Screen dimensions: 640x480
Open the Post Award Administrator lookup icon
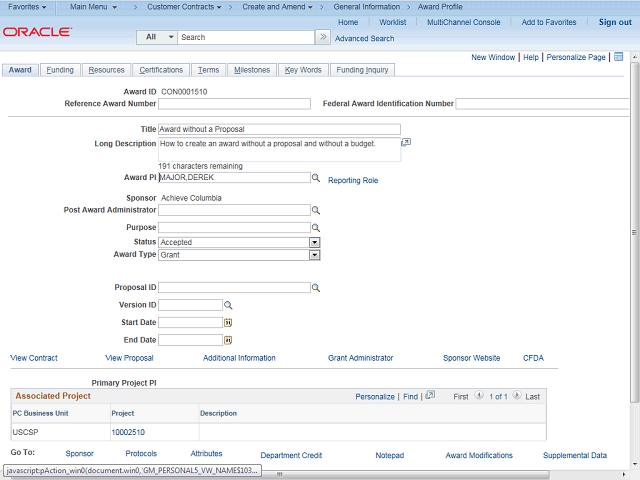[x=315, y=211]
